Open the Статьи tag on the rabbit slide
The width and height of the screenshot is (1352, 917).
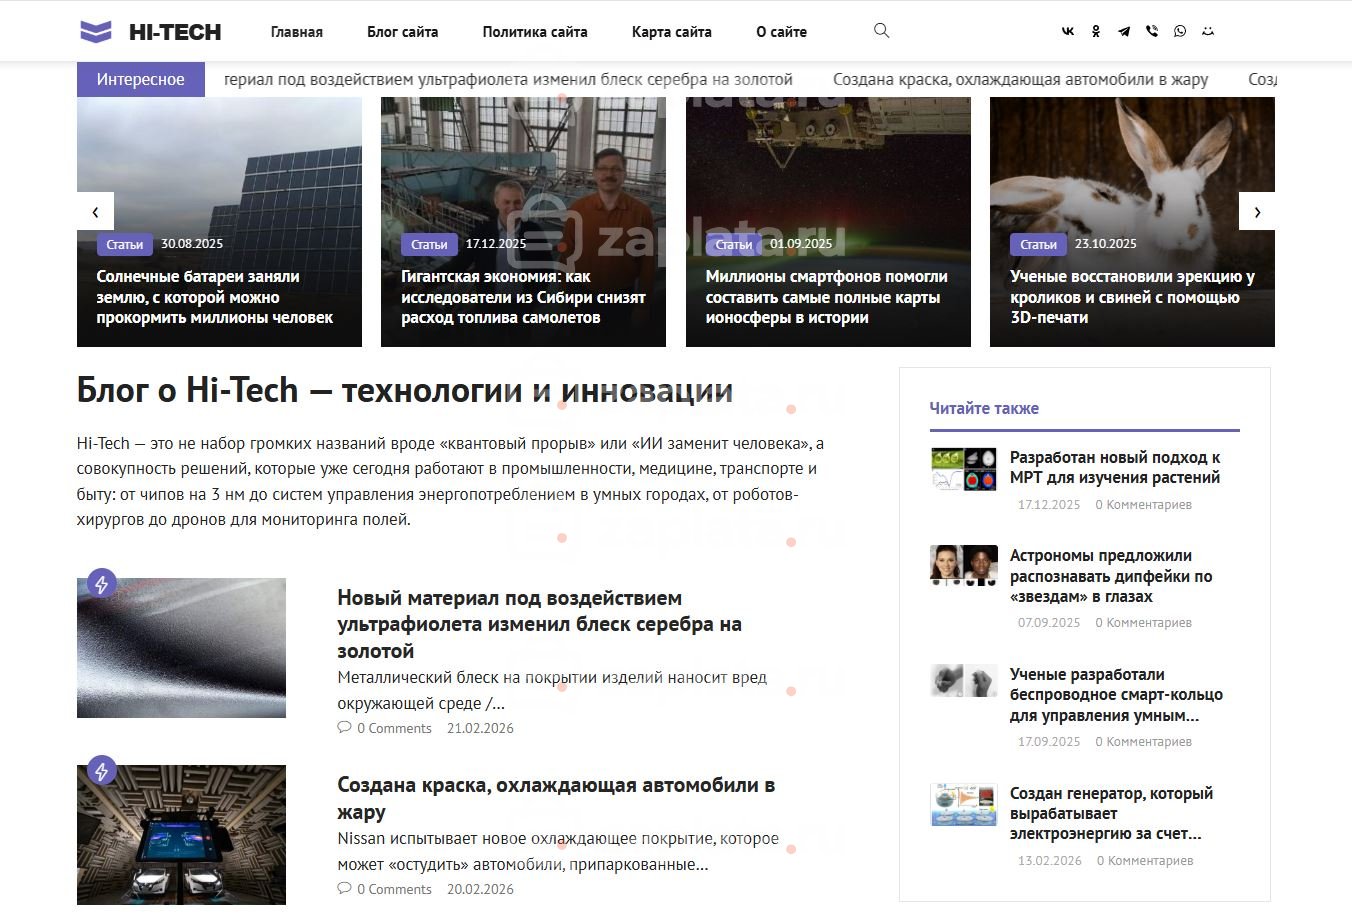(x=1038, y=244)
